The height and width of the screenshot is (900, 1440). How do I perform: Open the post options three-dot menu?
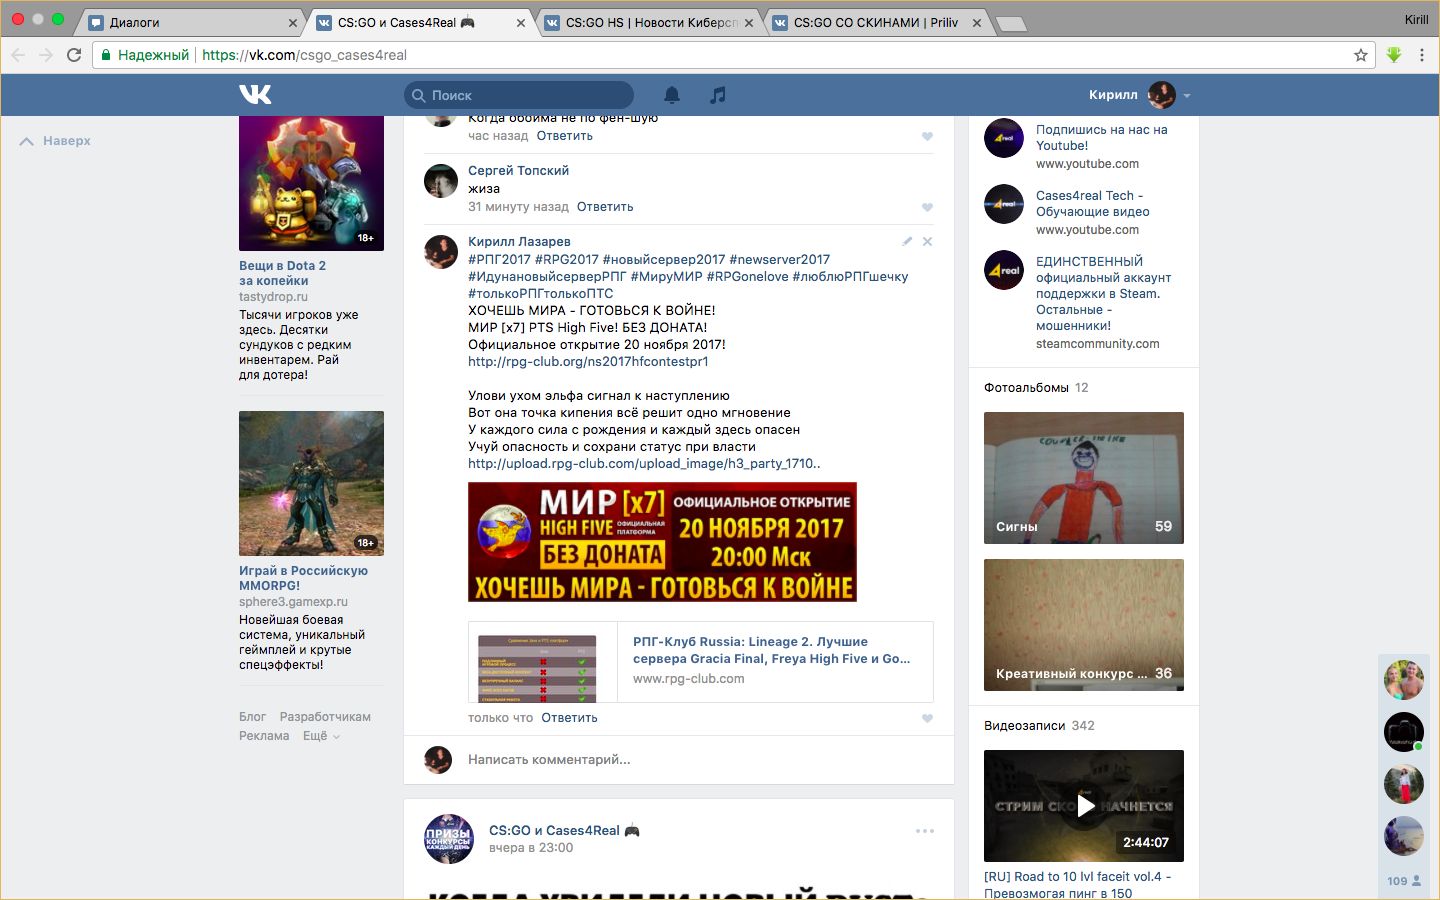pos(925,831)
